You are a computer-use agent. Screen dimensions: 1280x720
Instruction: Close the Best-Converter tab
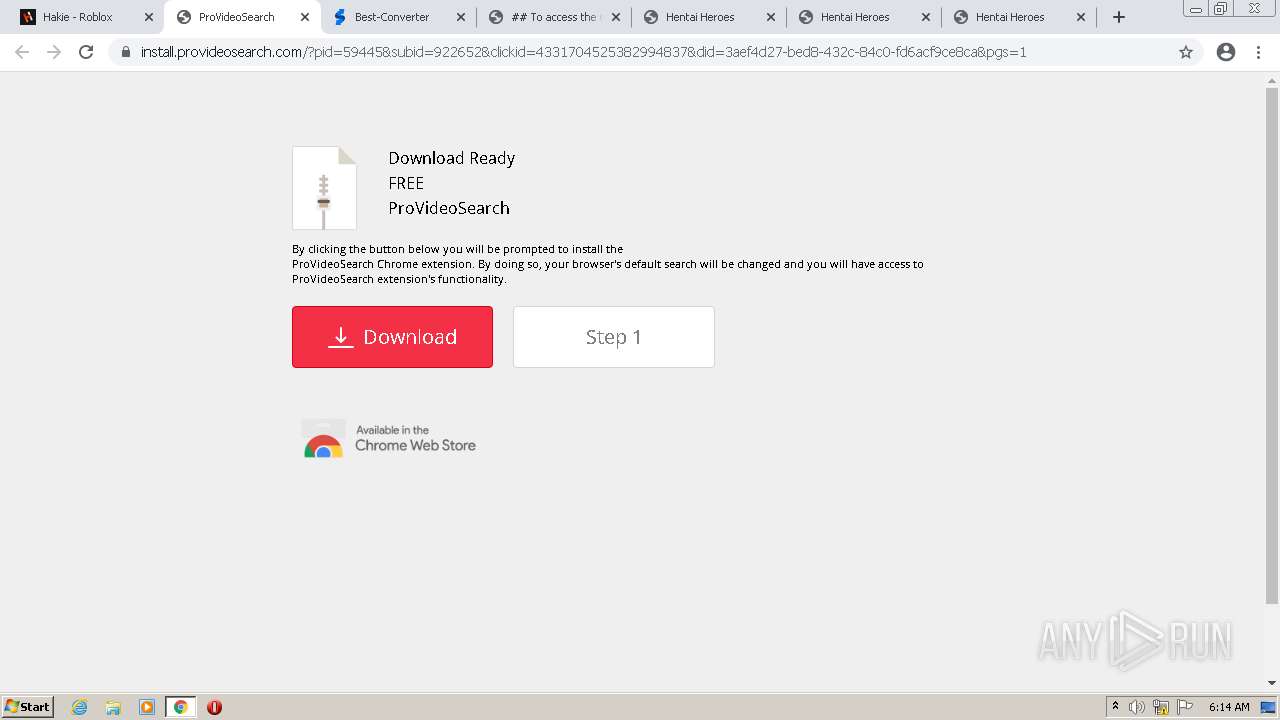[x=460, y=17]
